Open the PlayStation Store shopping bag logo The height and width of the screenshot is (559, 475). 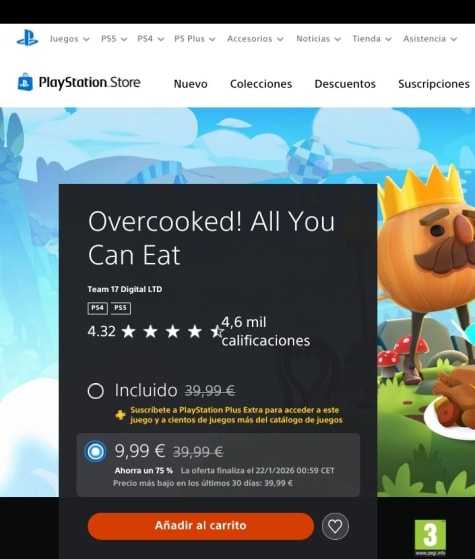point(25,82)
